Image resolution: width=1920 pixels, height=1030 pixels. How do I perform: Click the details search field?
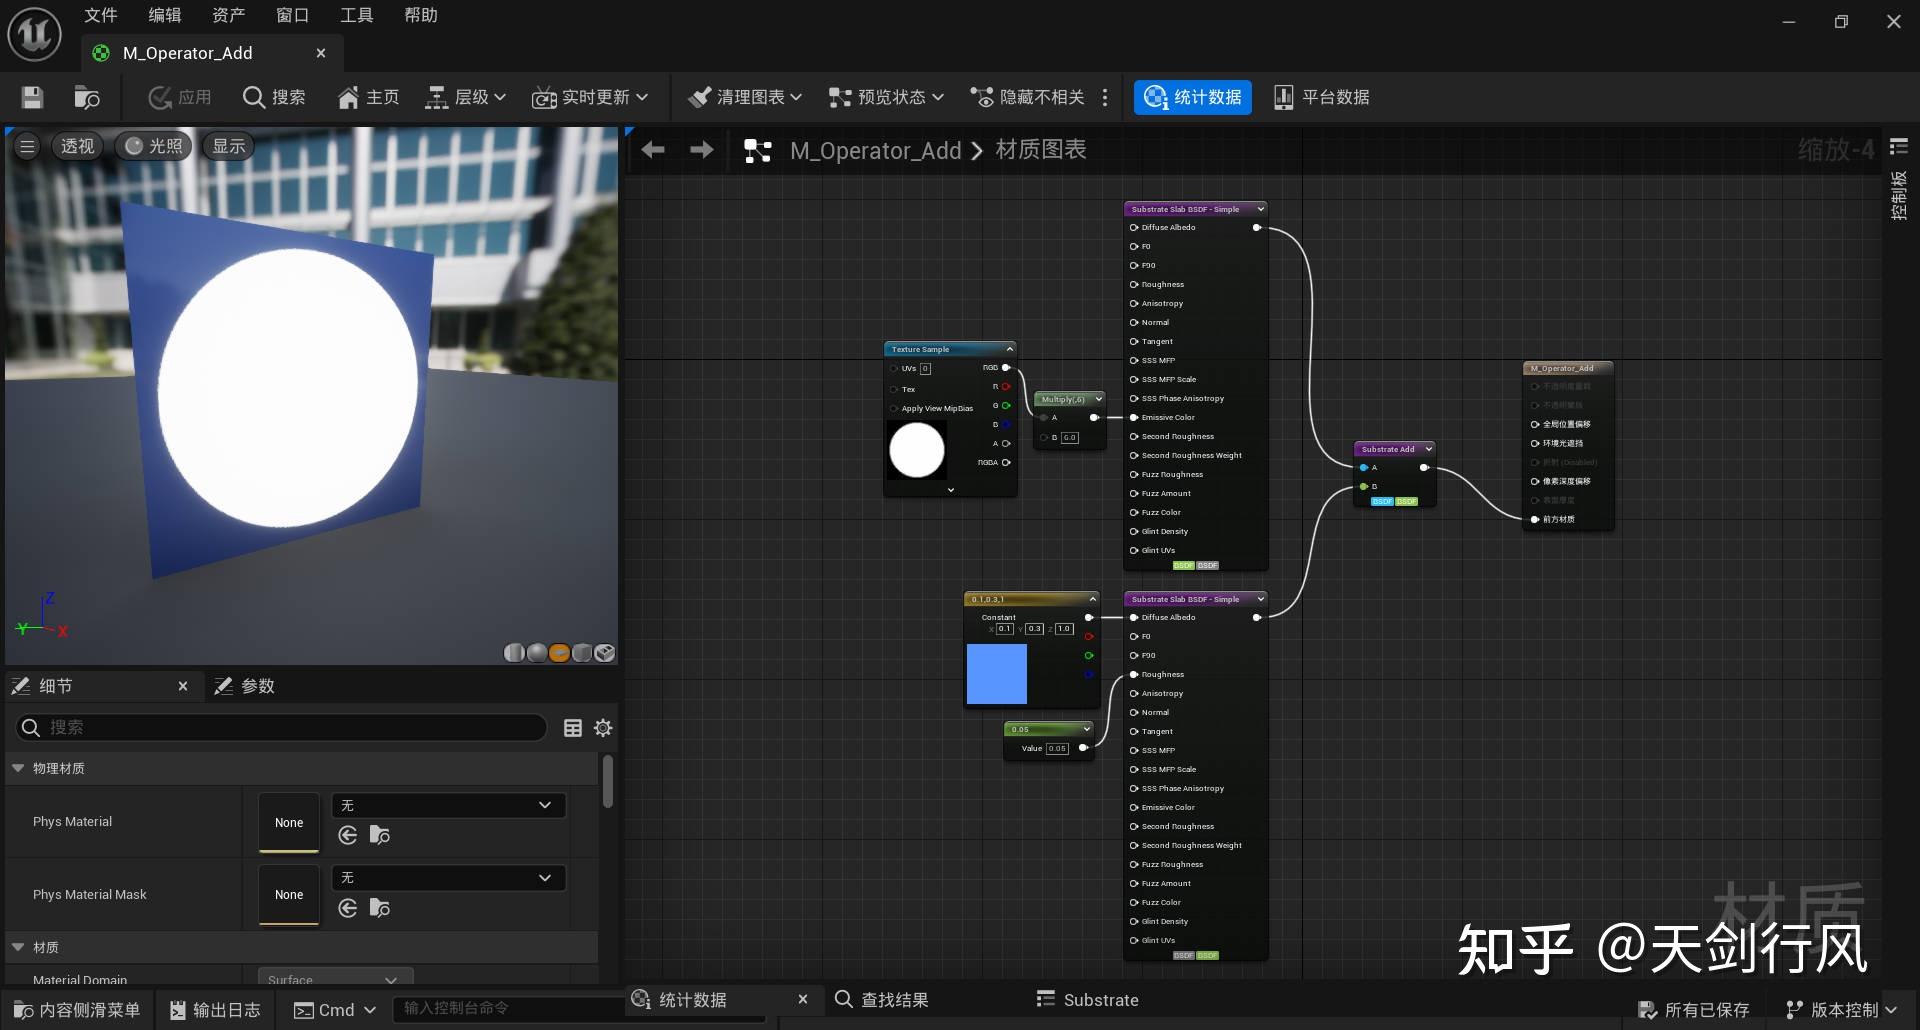[x=280, y=728]
